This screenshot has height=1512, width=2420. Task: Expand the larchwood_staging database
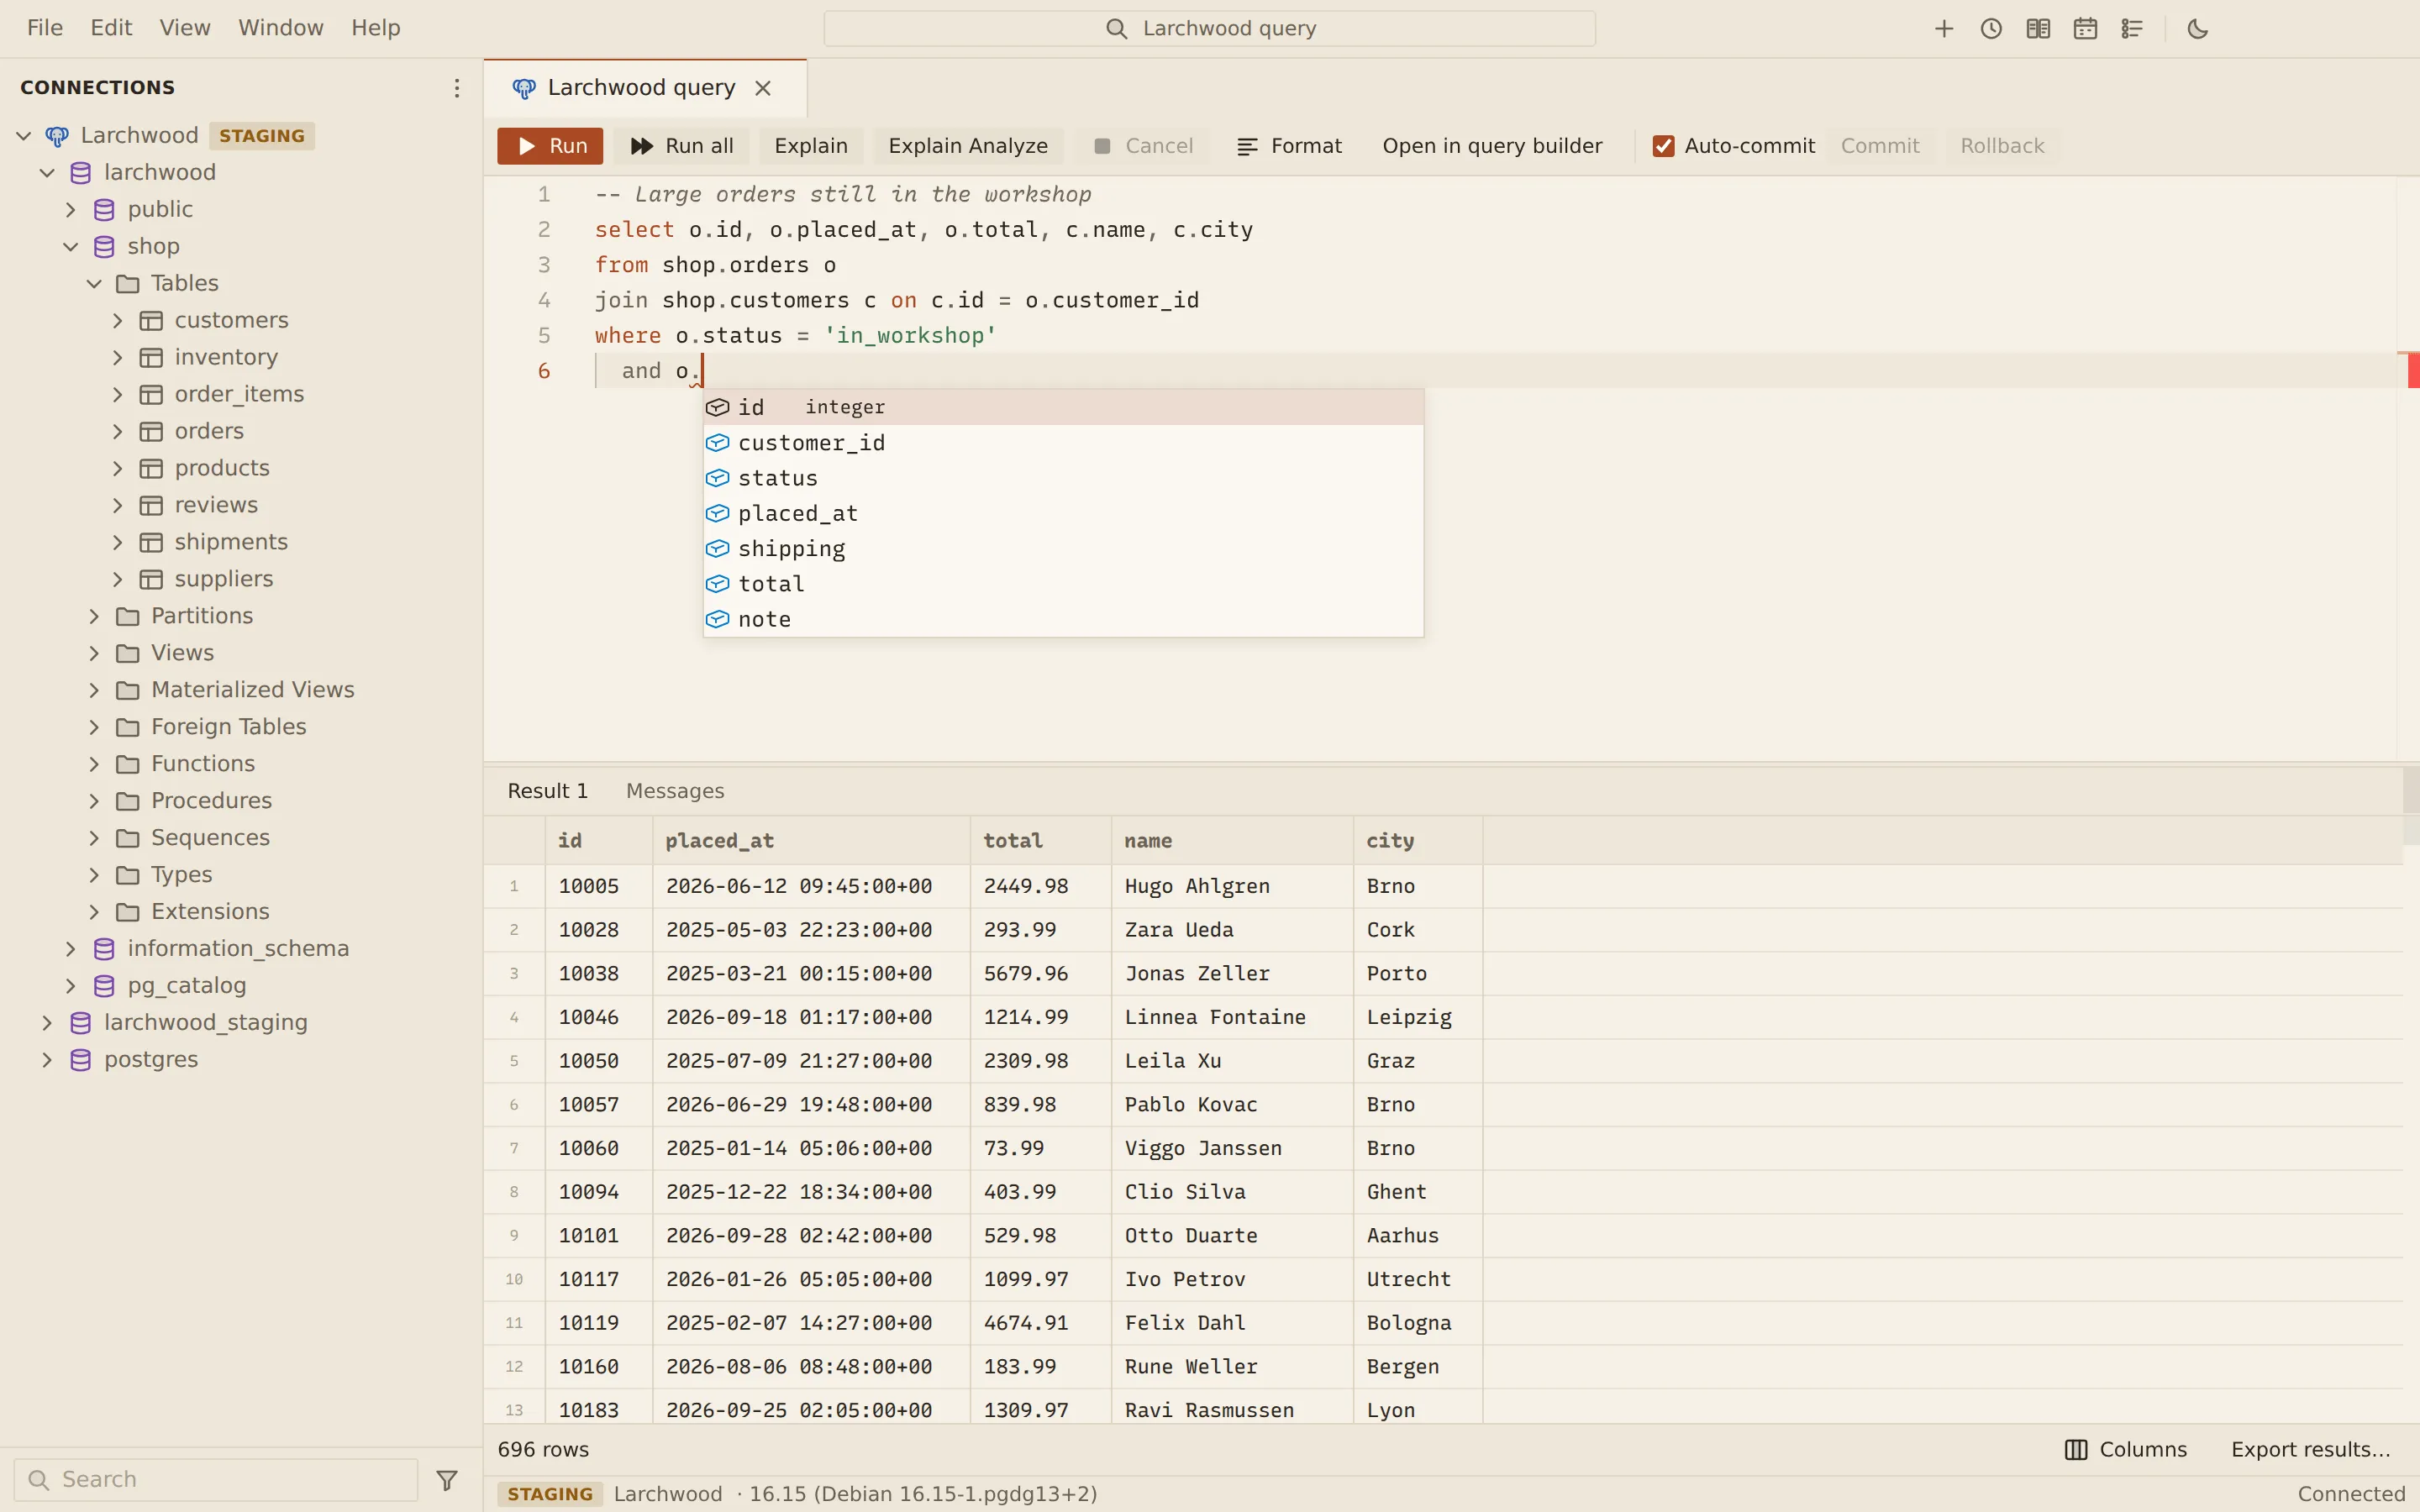tap(47, 1023)
